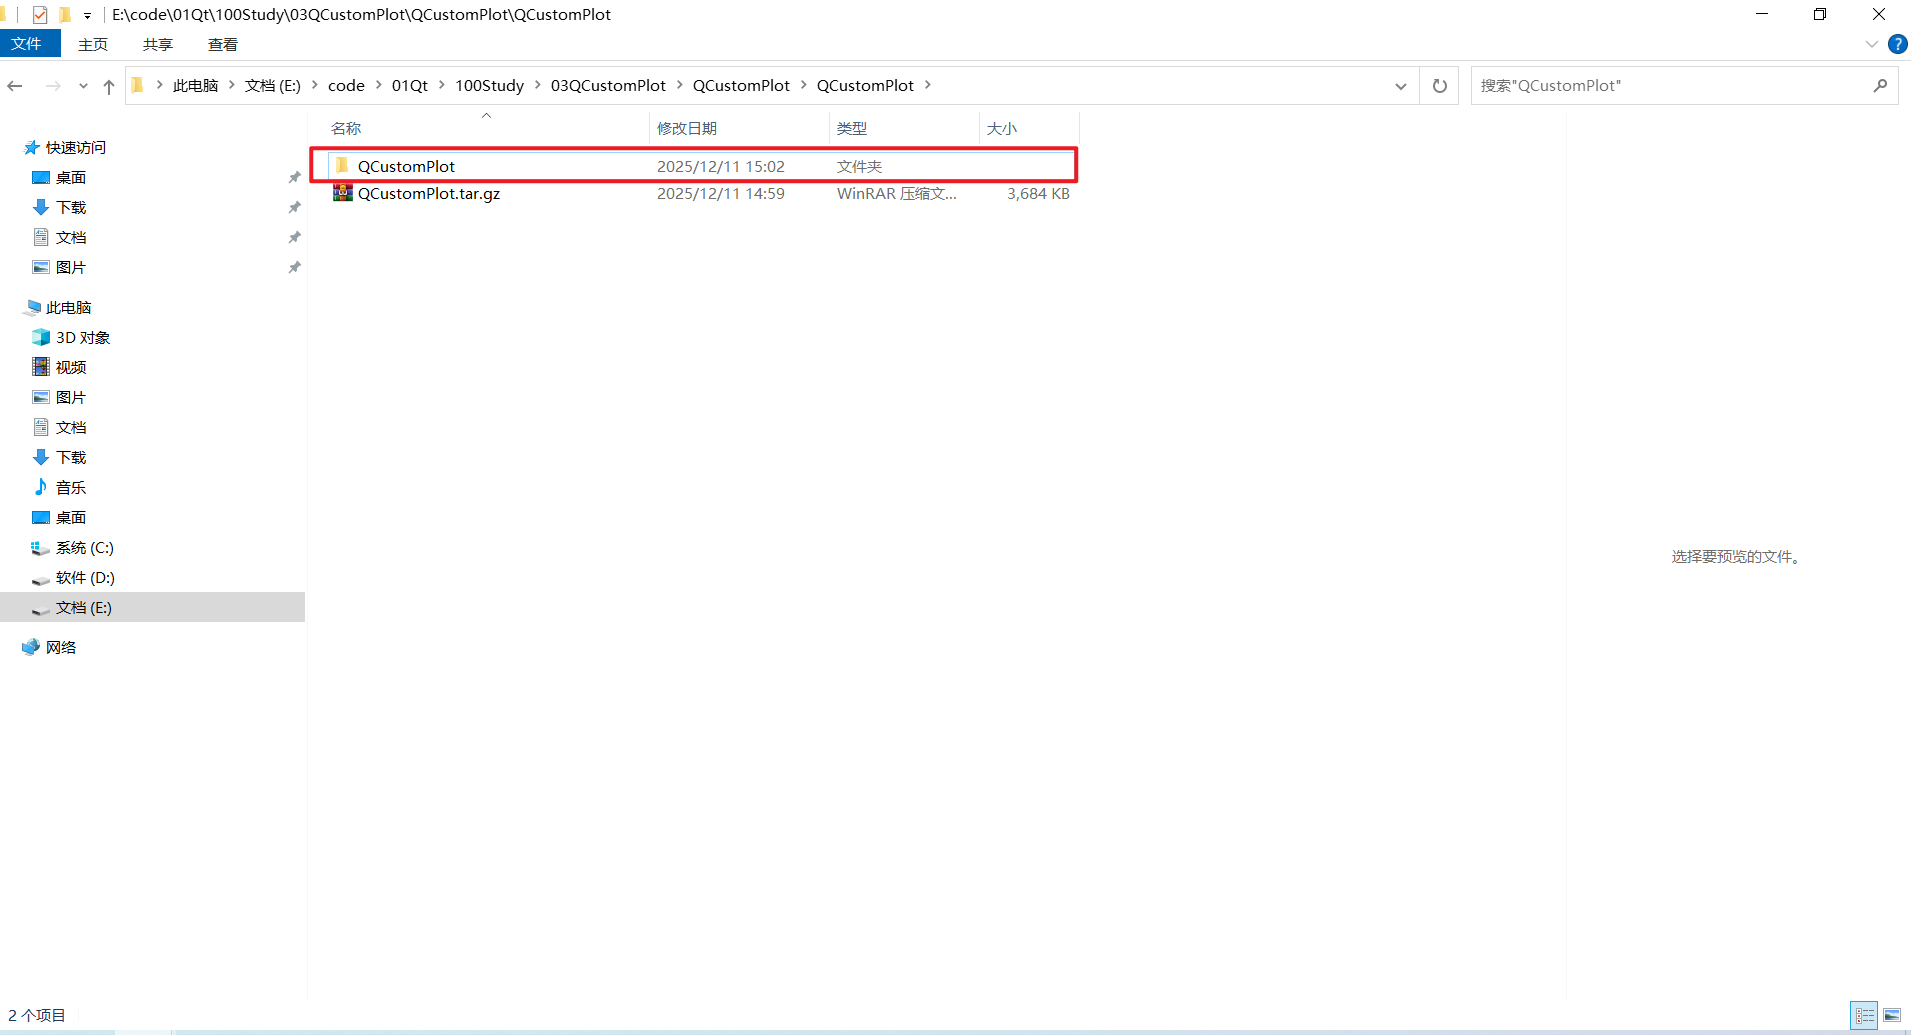Image resolution: width=1911 pixels, height=1035 pixels.
Task: Click 03QCustomPlot in the address breadcrumb
Action: click(608, 86)
